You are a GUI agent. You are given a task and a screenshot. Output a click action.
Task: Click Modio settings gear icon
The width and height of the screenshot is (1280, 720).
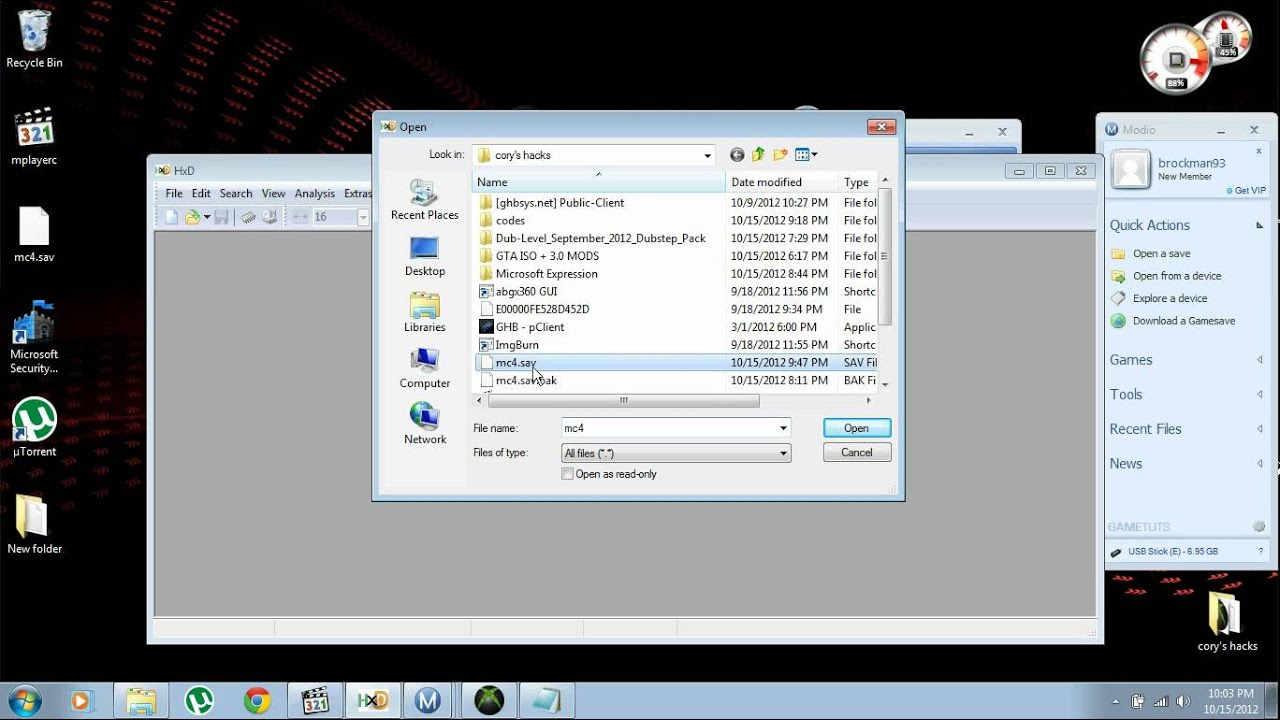1259,527
